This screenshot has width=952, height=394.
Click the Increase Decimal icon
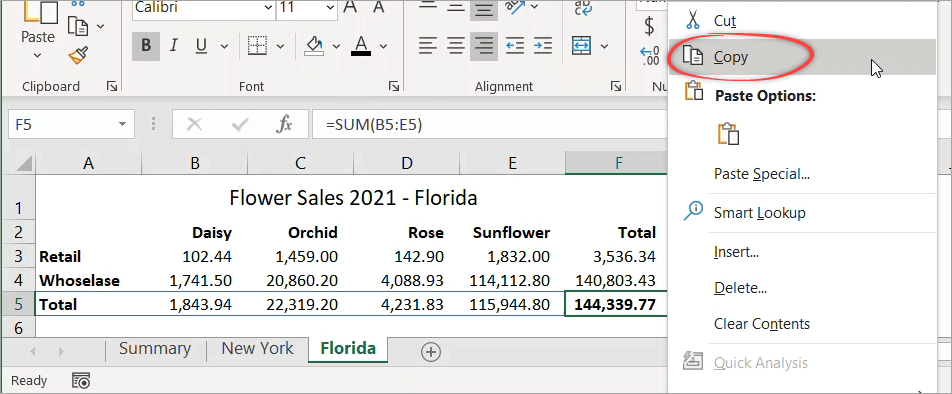650,56
